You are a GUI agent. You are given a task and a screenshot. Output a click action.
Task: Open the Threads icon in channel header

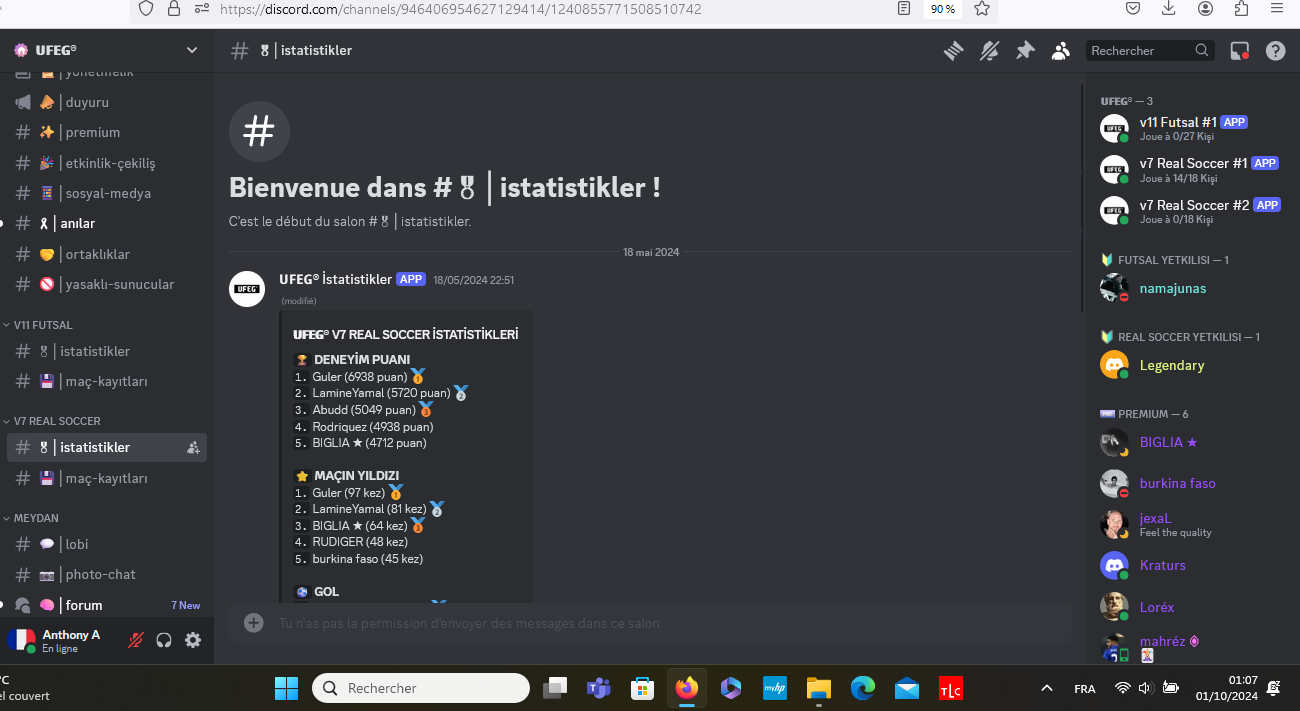click(953, 51)
